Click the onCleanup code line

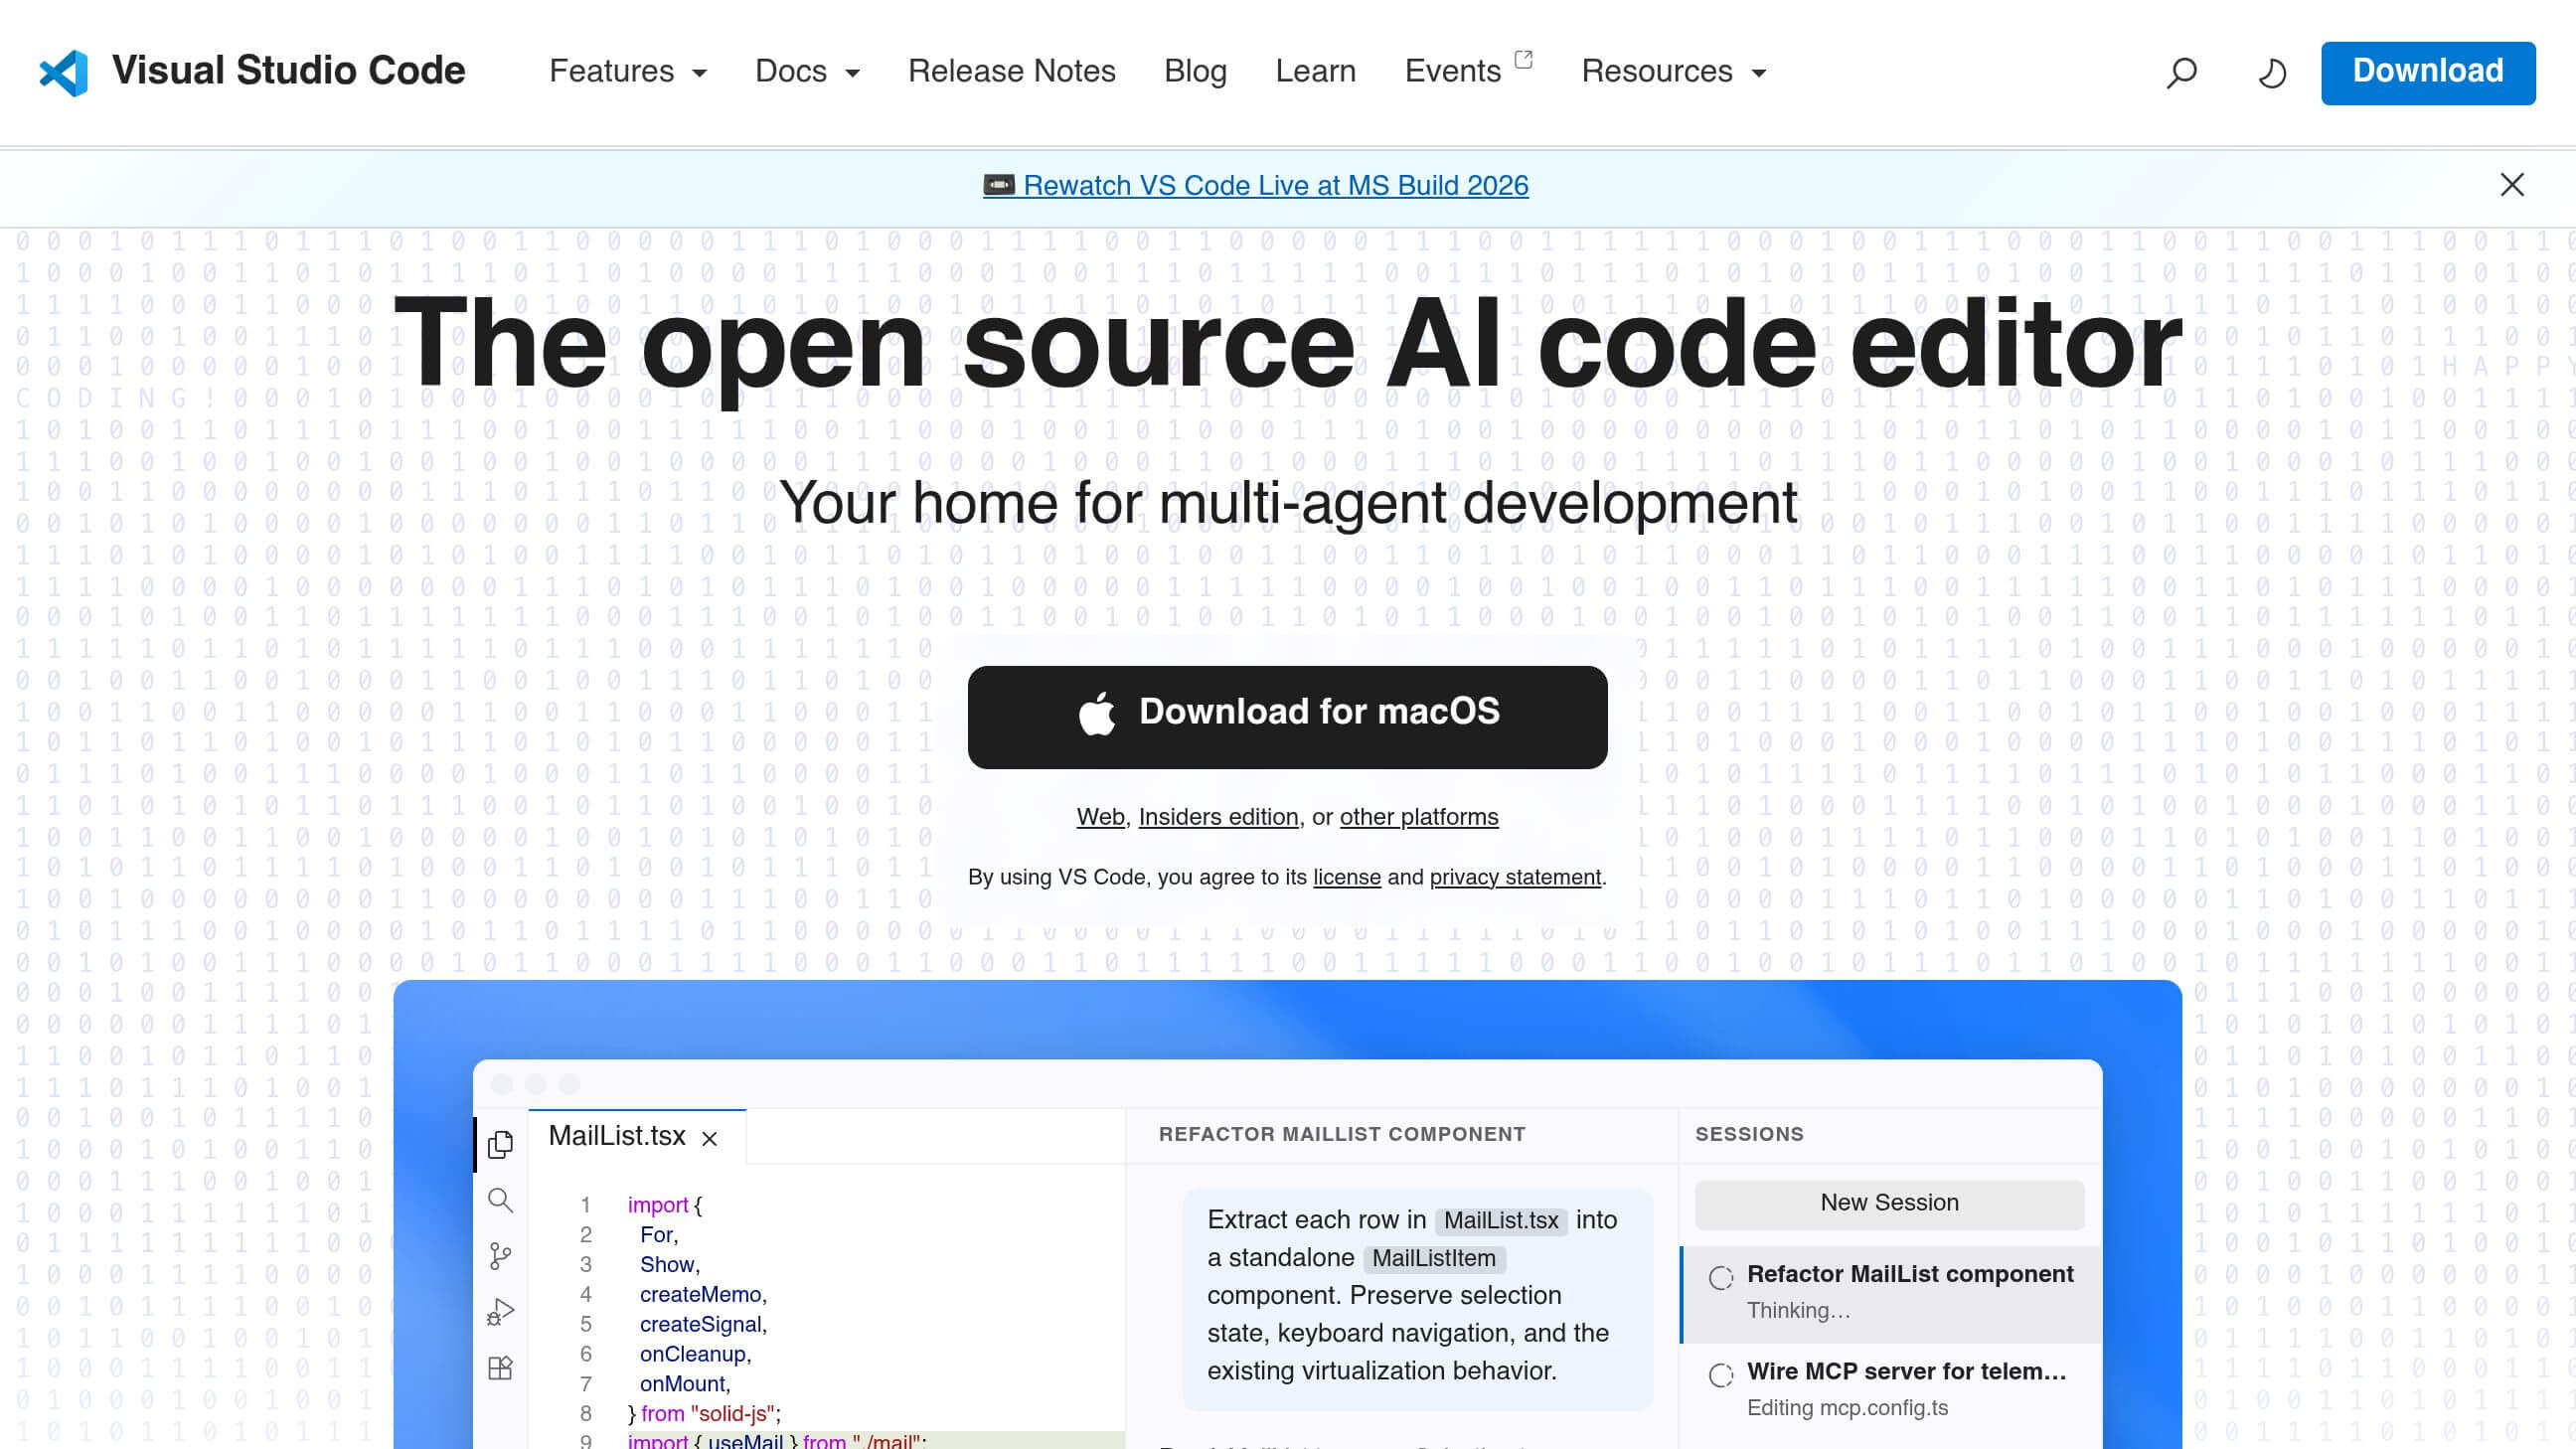(695, 1355)
